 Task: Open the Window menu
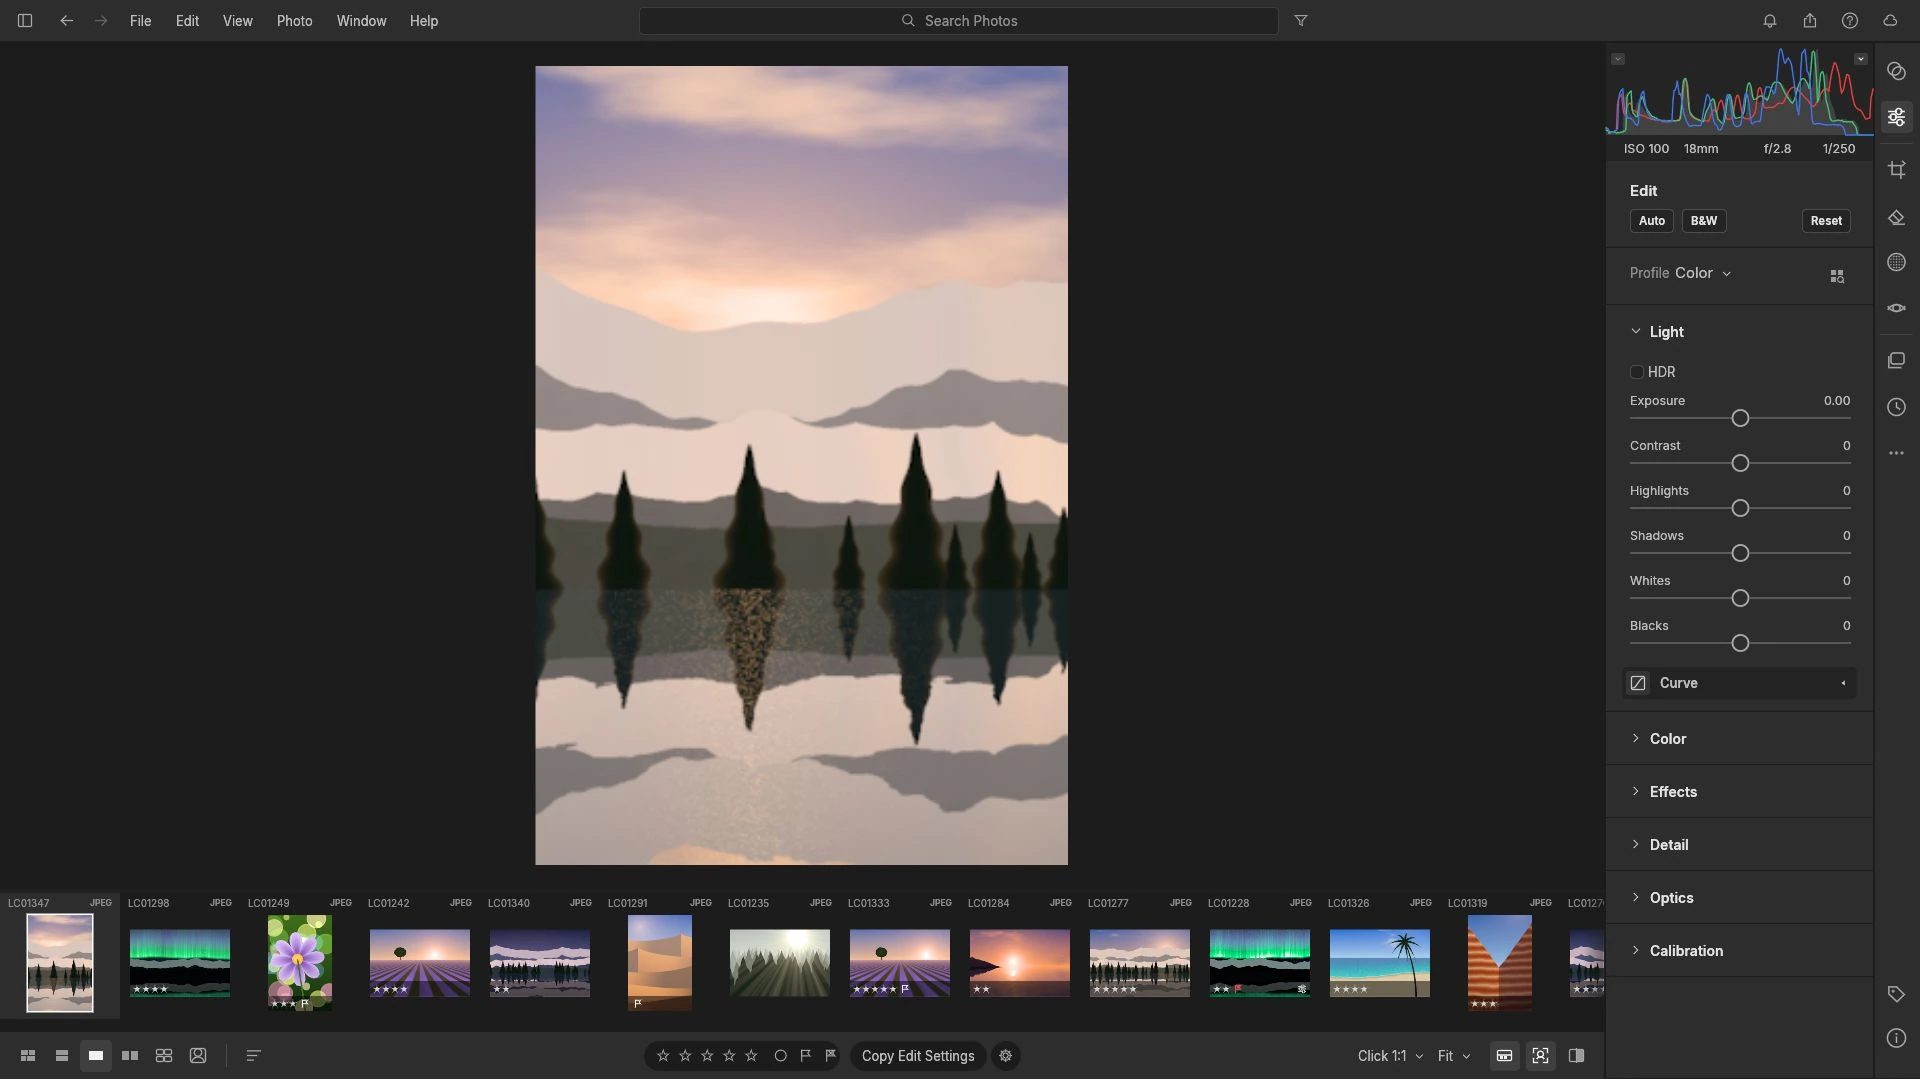[361, 20]
